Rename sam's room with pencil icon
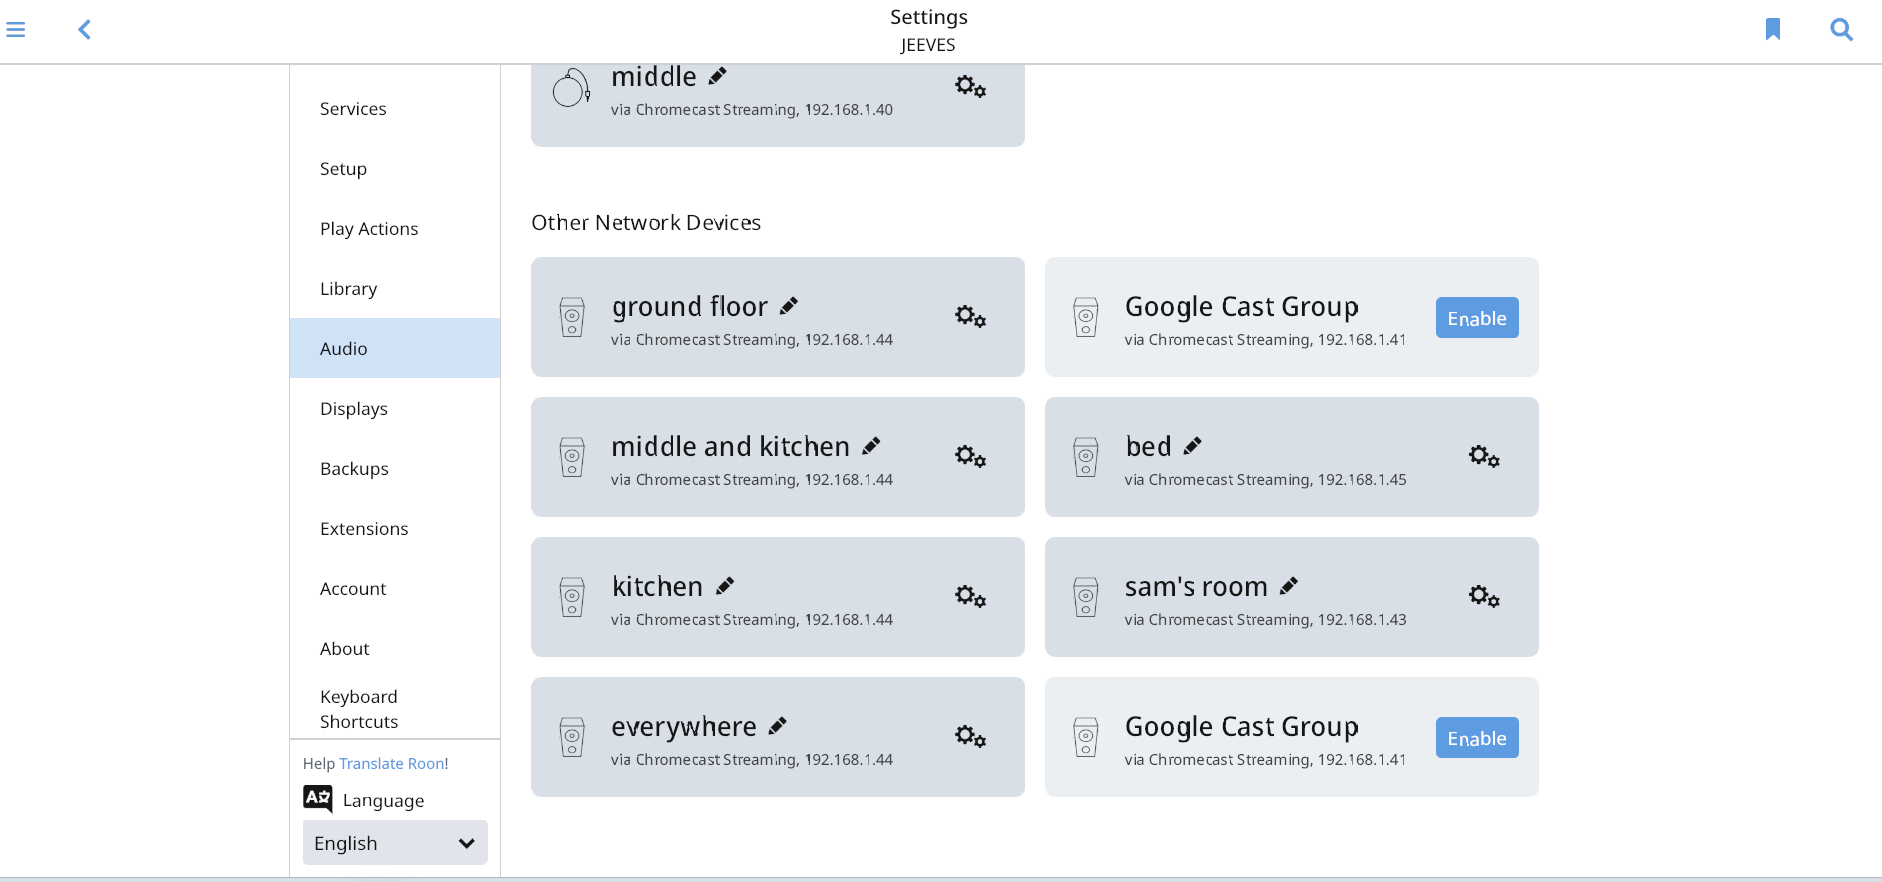 click(1289, 585)
